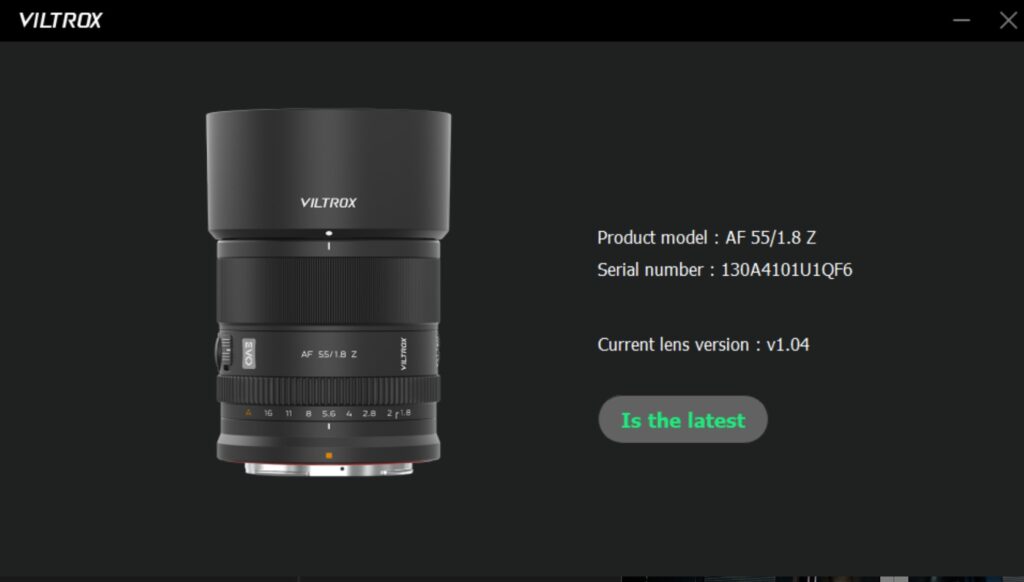Screen dimensions: 1024x582
Task: Click the 'Product model' label
Action: [652, 238]
